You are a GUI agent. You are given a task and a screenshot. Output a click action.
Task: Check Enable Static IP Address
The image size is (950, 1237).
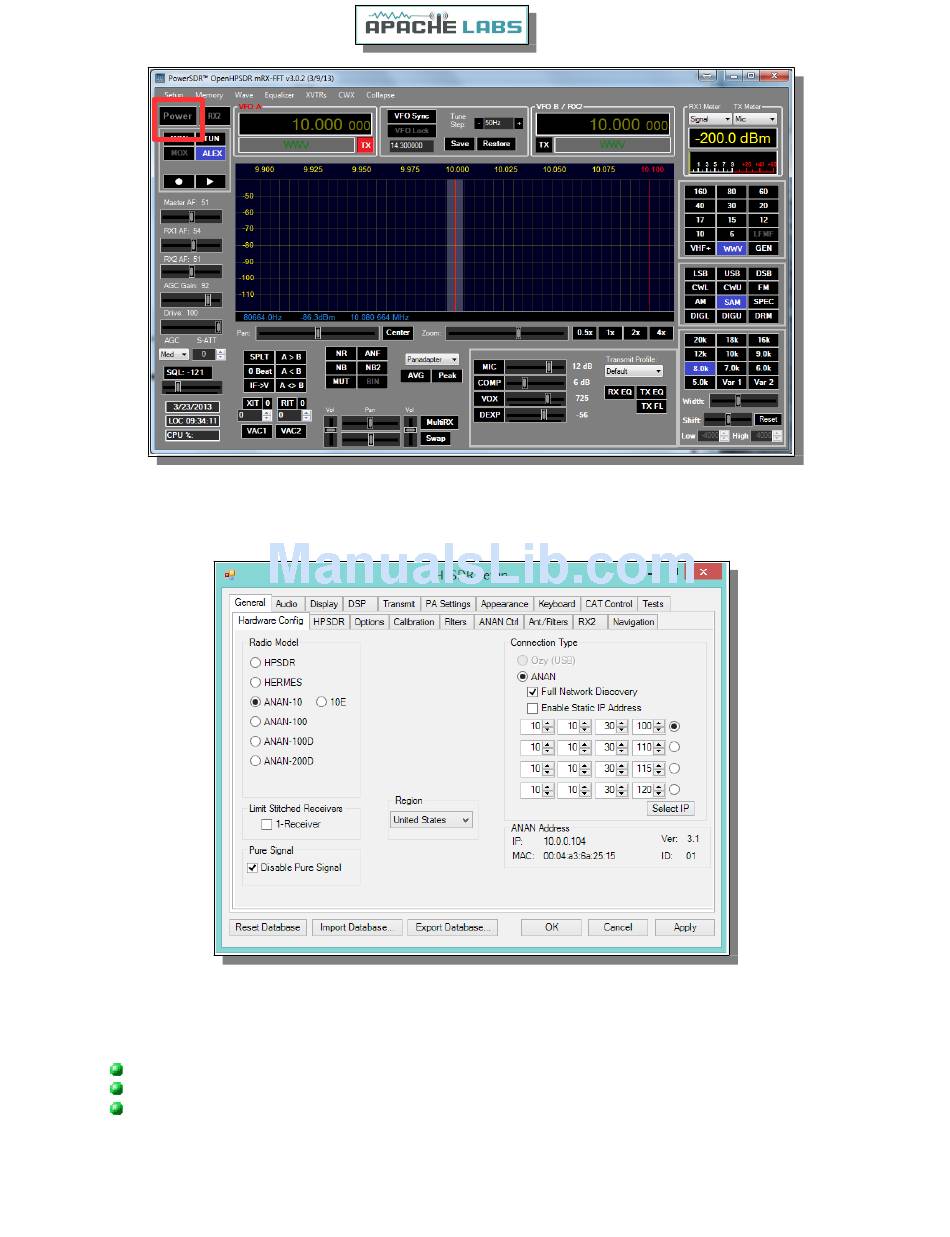(x=533, y=708)
